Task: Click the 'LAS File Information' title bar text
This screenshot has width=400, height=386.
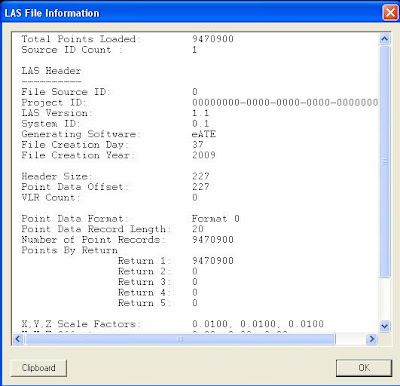Action: click(52, 13)
